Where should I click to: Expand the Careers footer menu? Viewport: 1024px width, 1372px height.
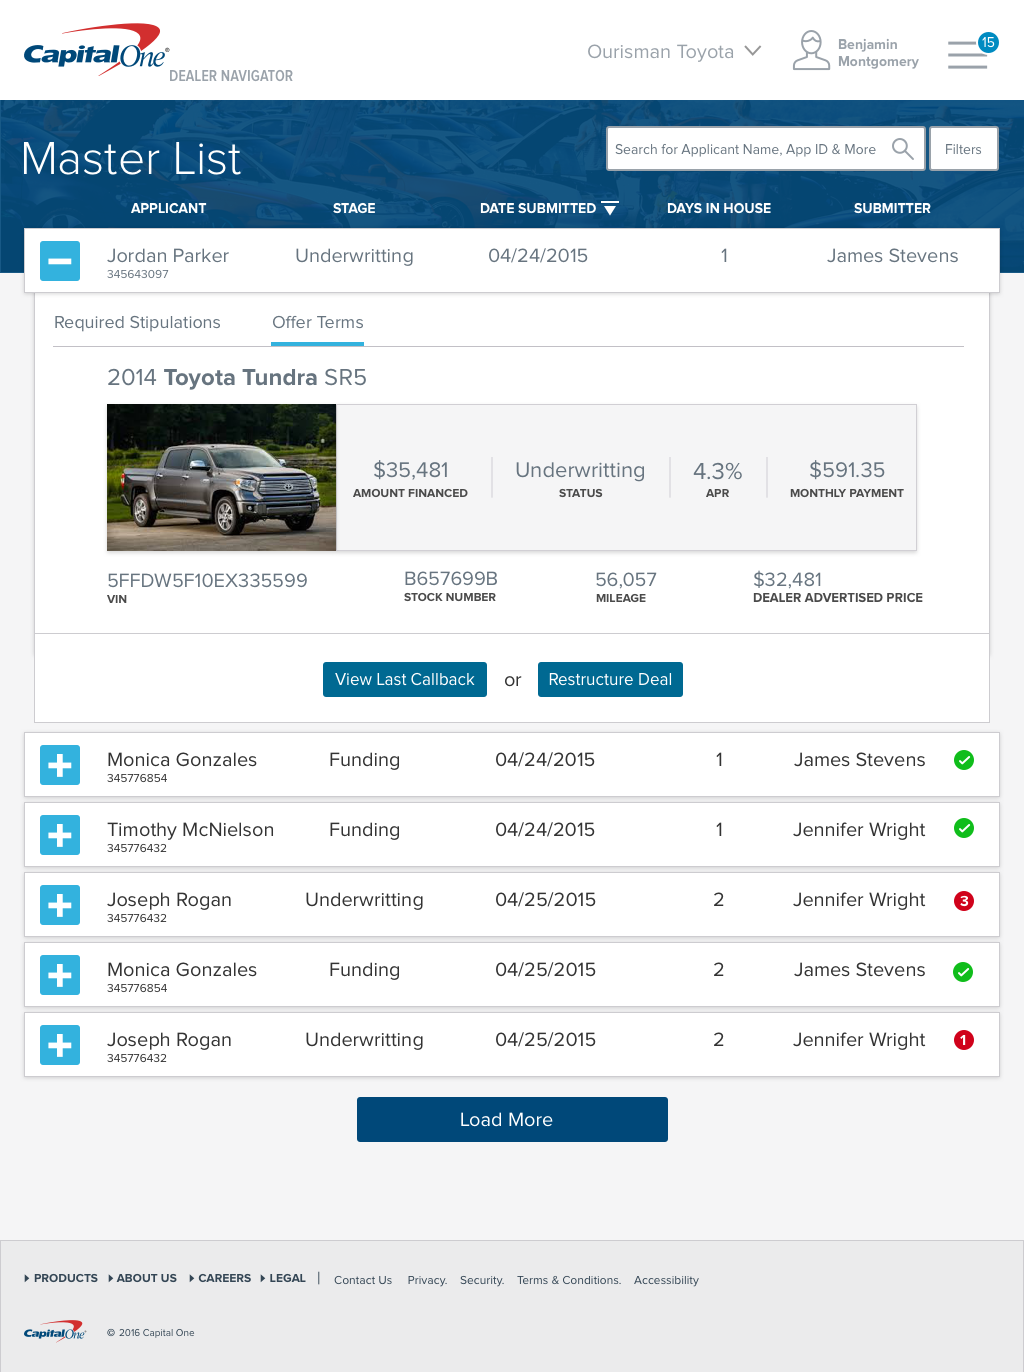click(220, 1278)
